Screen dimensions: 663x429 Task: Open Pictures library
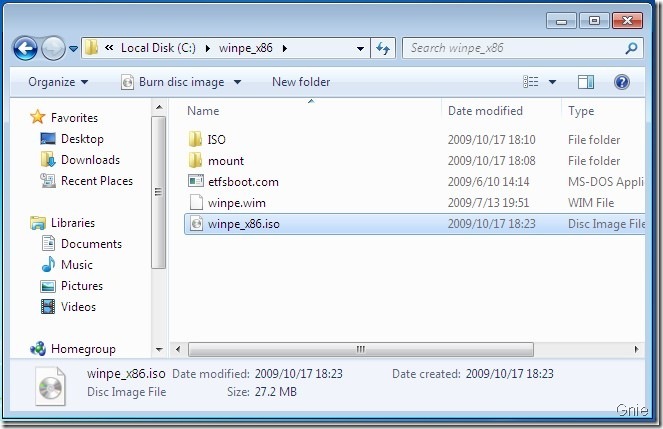click(82, 286)
